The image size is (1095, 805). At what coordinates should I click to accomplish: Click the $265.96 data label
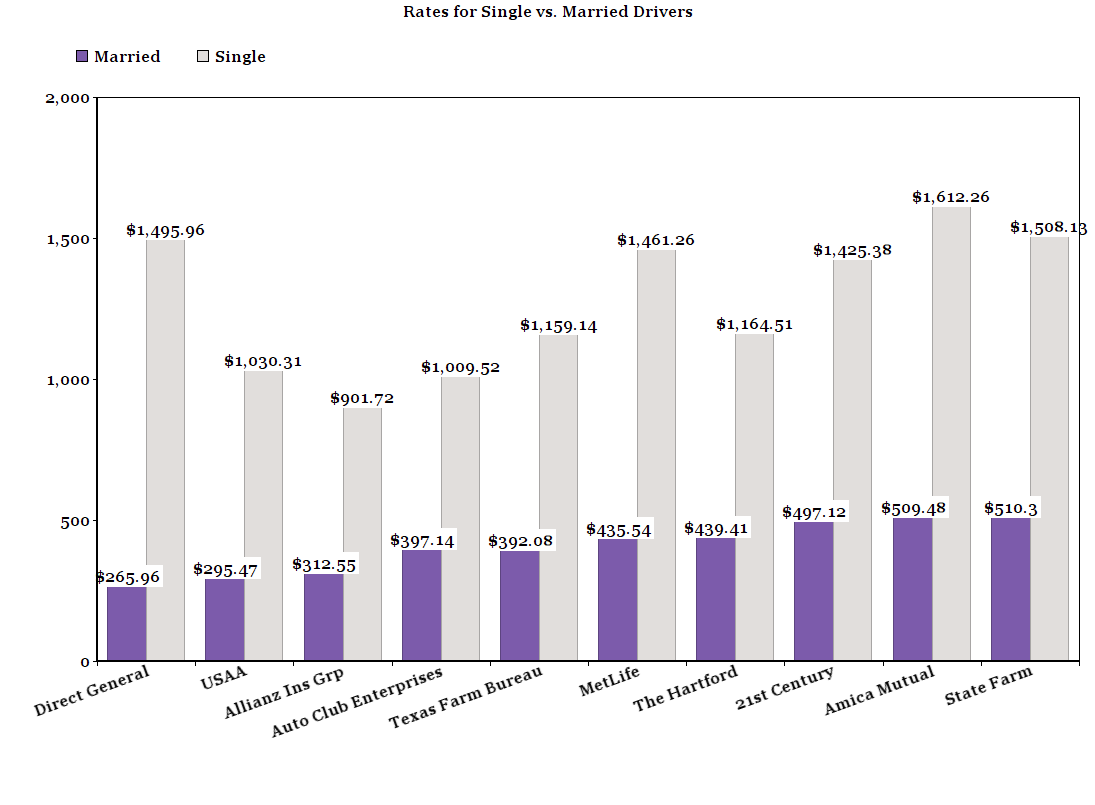pos(128,577)
